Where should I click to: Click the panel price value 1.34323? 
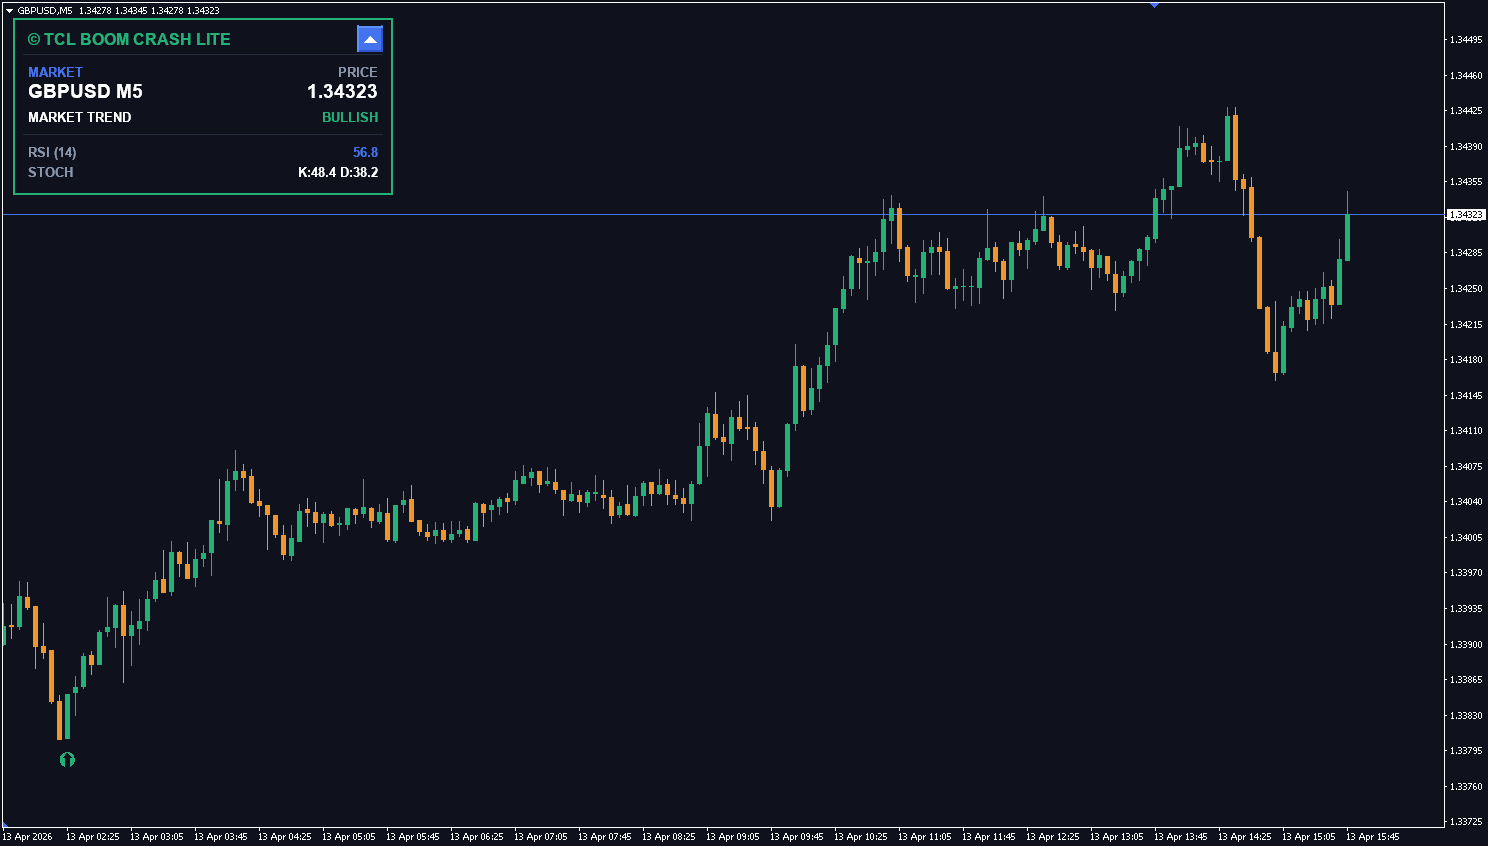click(x=342, y=91)
